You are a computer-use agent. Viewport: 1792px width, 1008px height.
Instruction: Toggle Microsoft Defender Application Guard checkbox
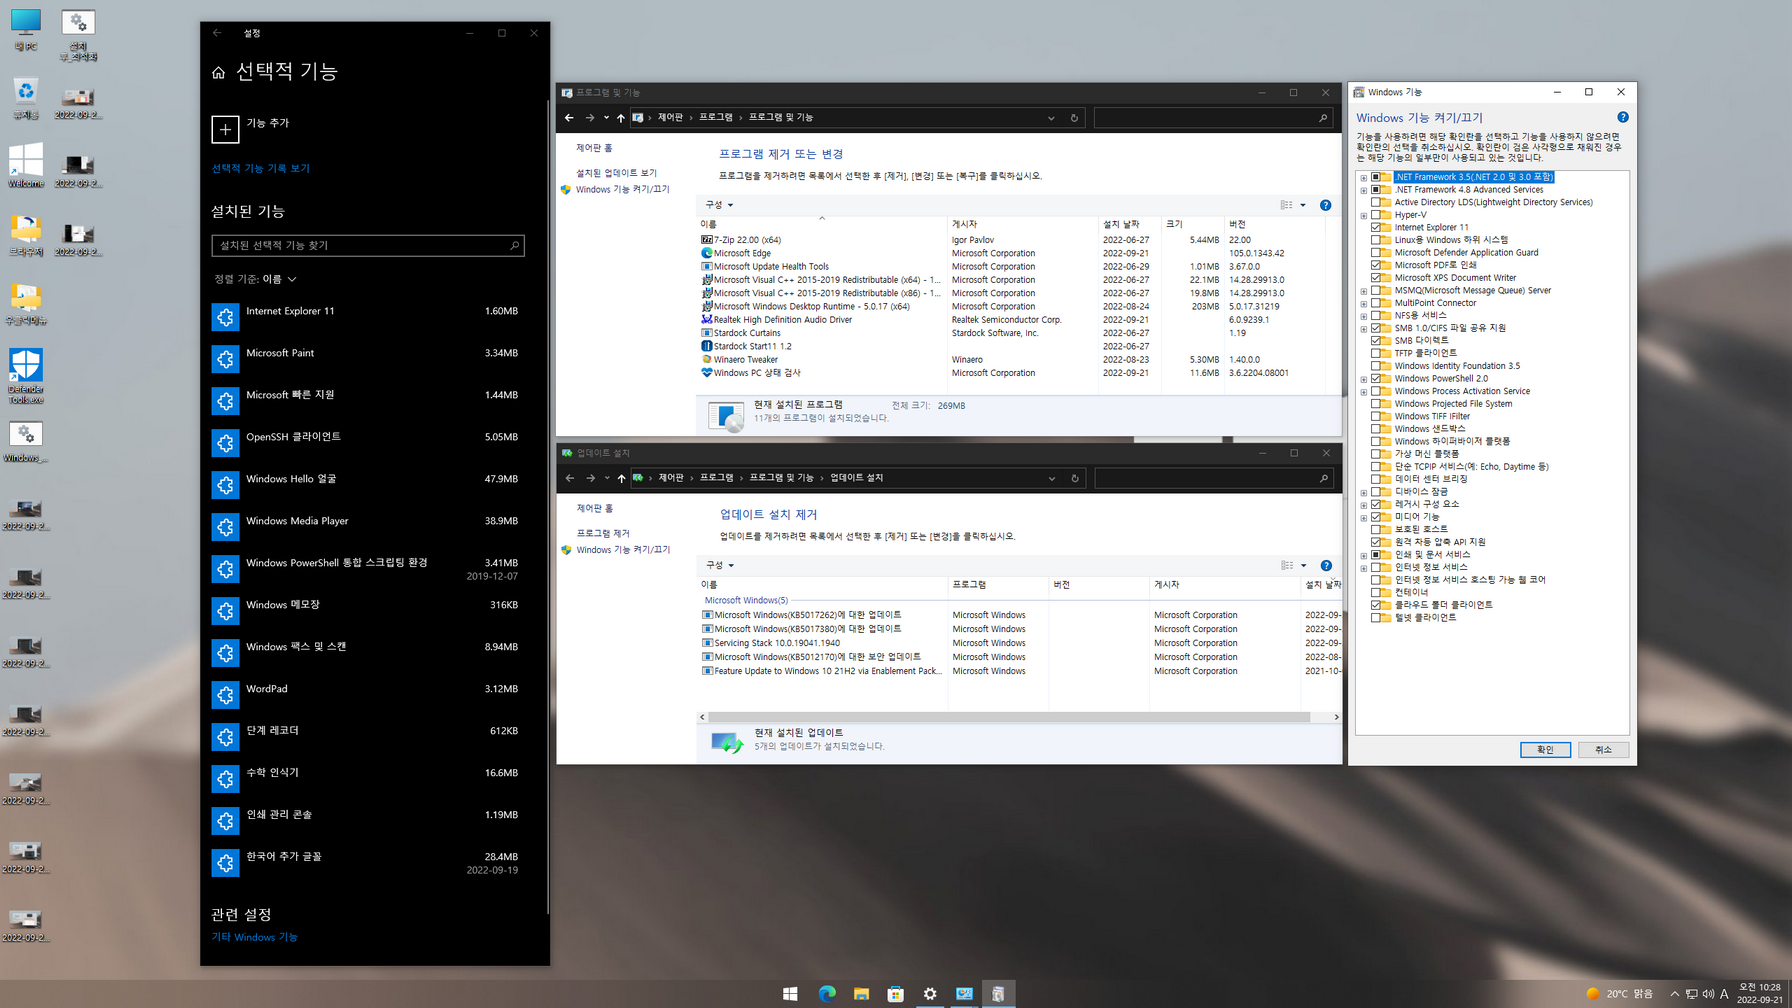1376,253
